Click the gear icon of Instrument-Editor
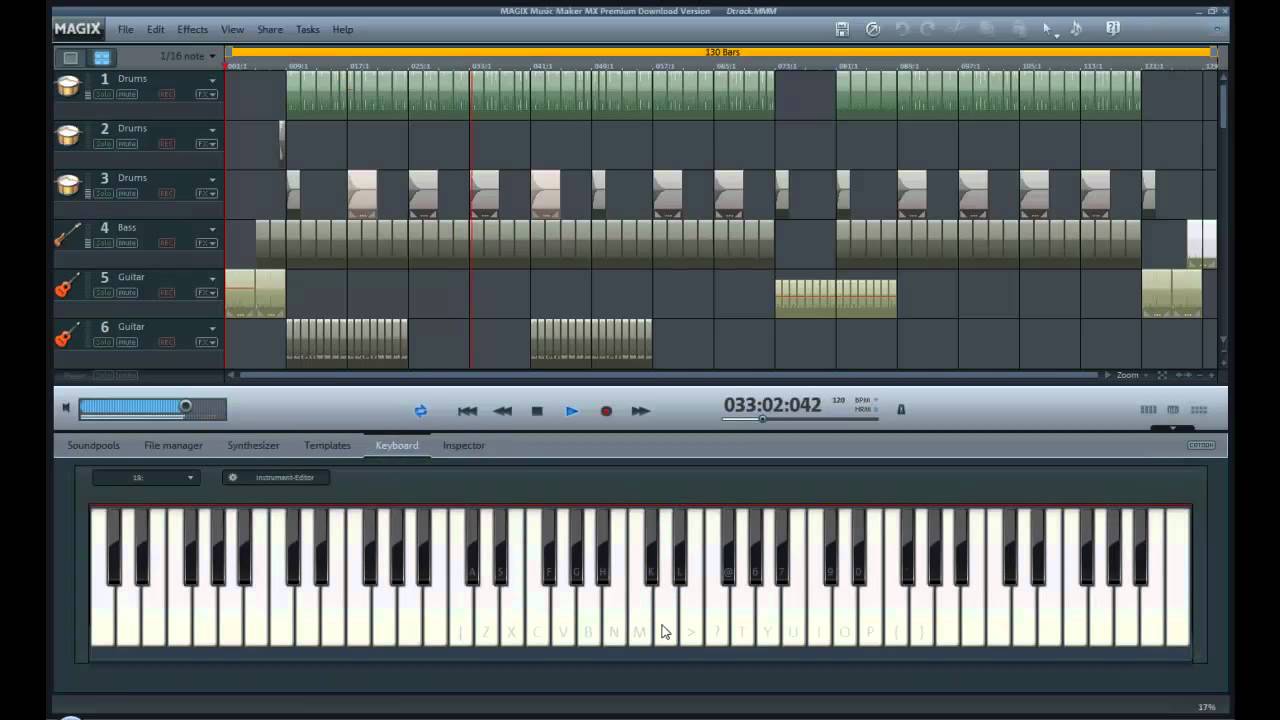1280x720 pixels. [x=233, y=477]
